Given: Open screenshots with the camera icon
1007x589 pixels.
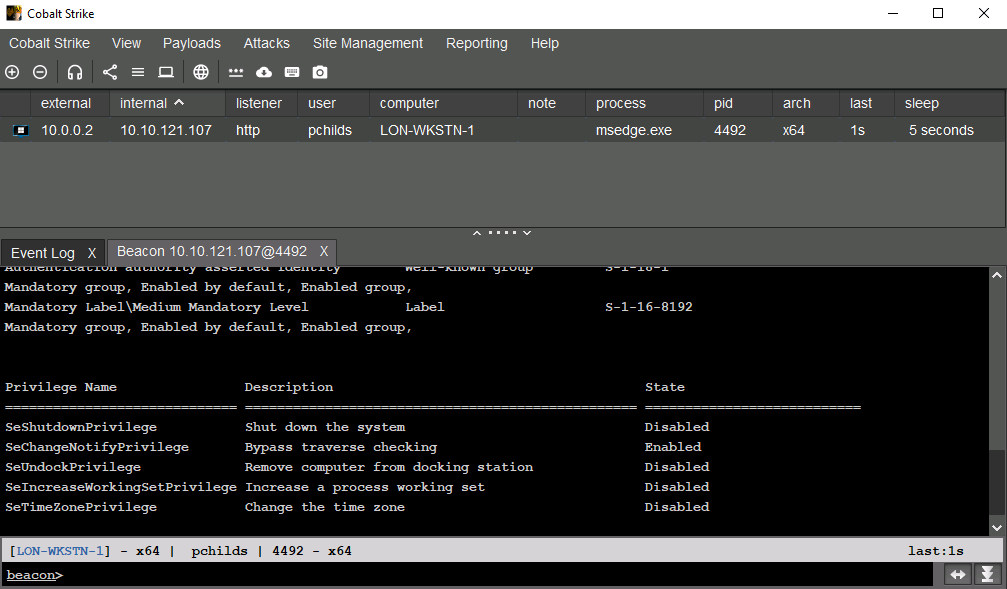Looking at the screenshot, I should [x=320, y=72].
